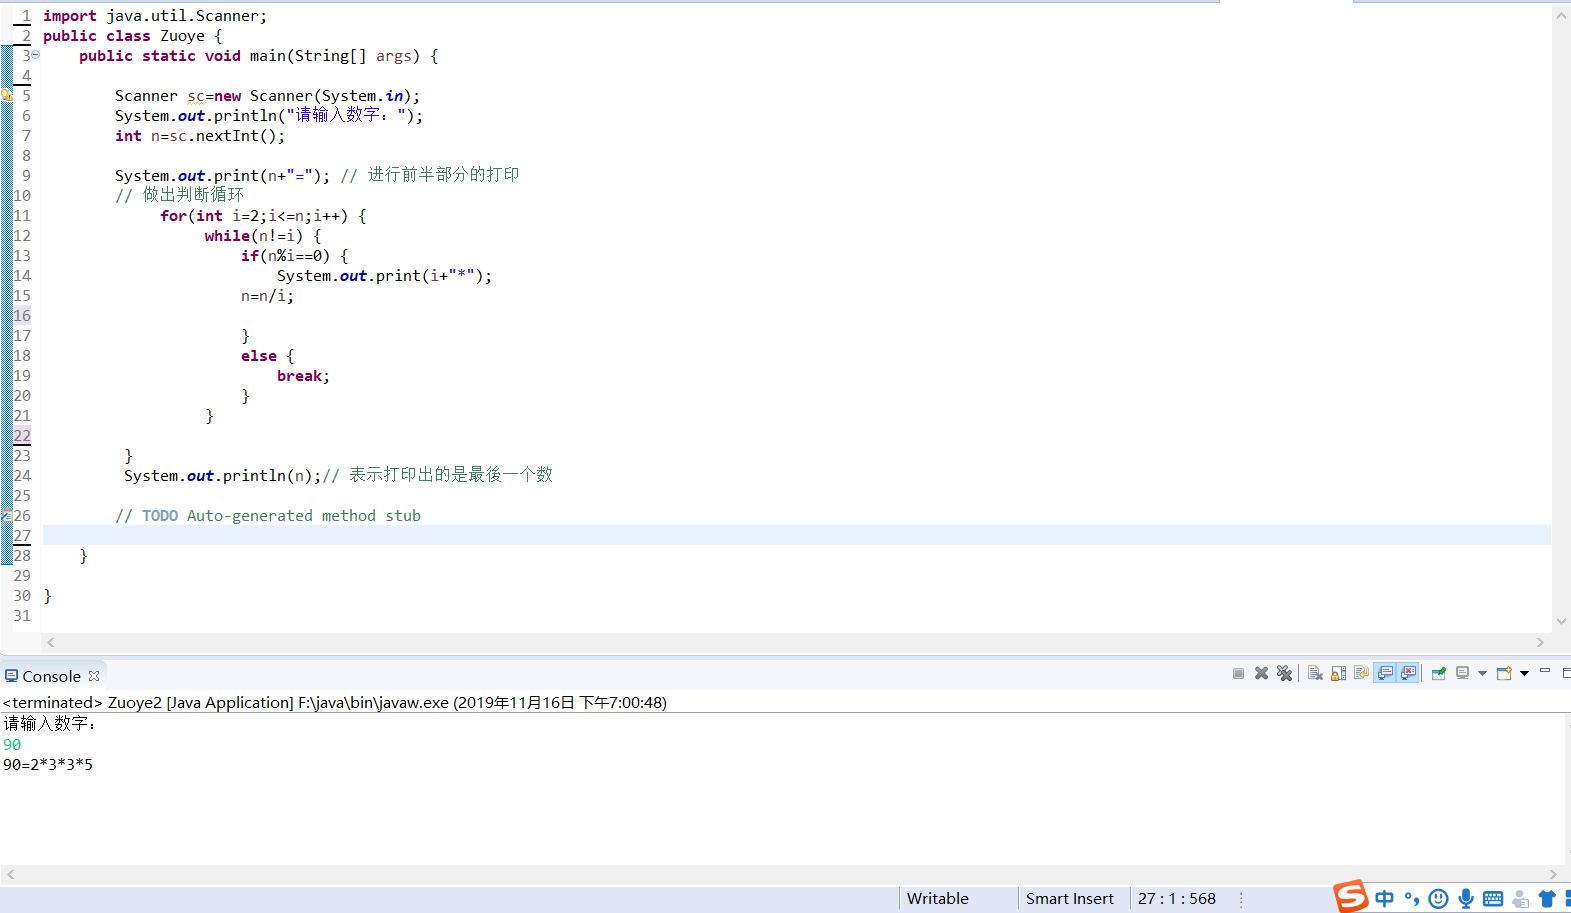Viewport: 1571px width, 913px height.
Task: Click the green console input '90'
Action: point(12,744)
